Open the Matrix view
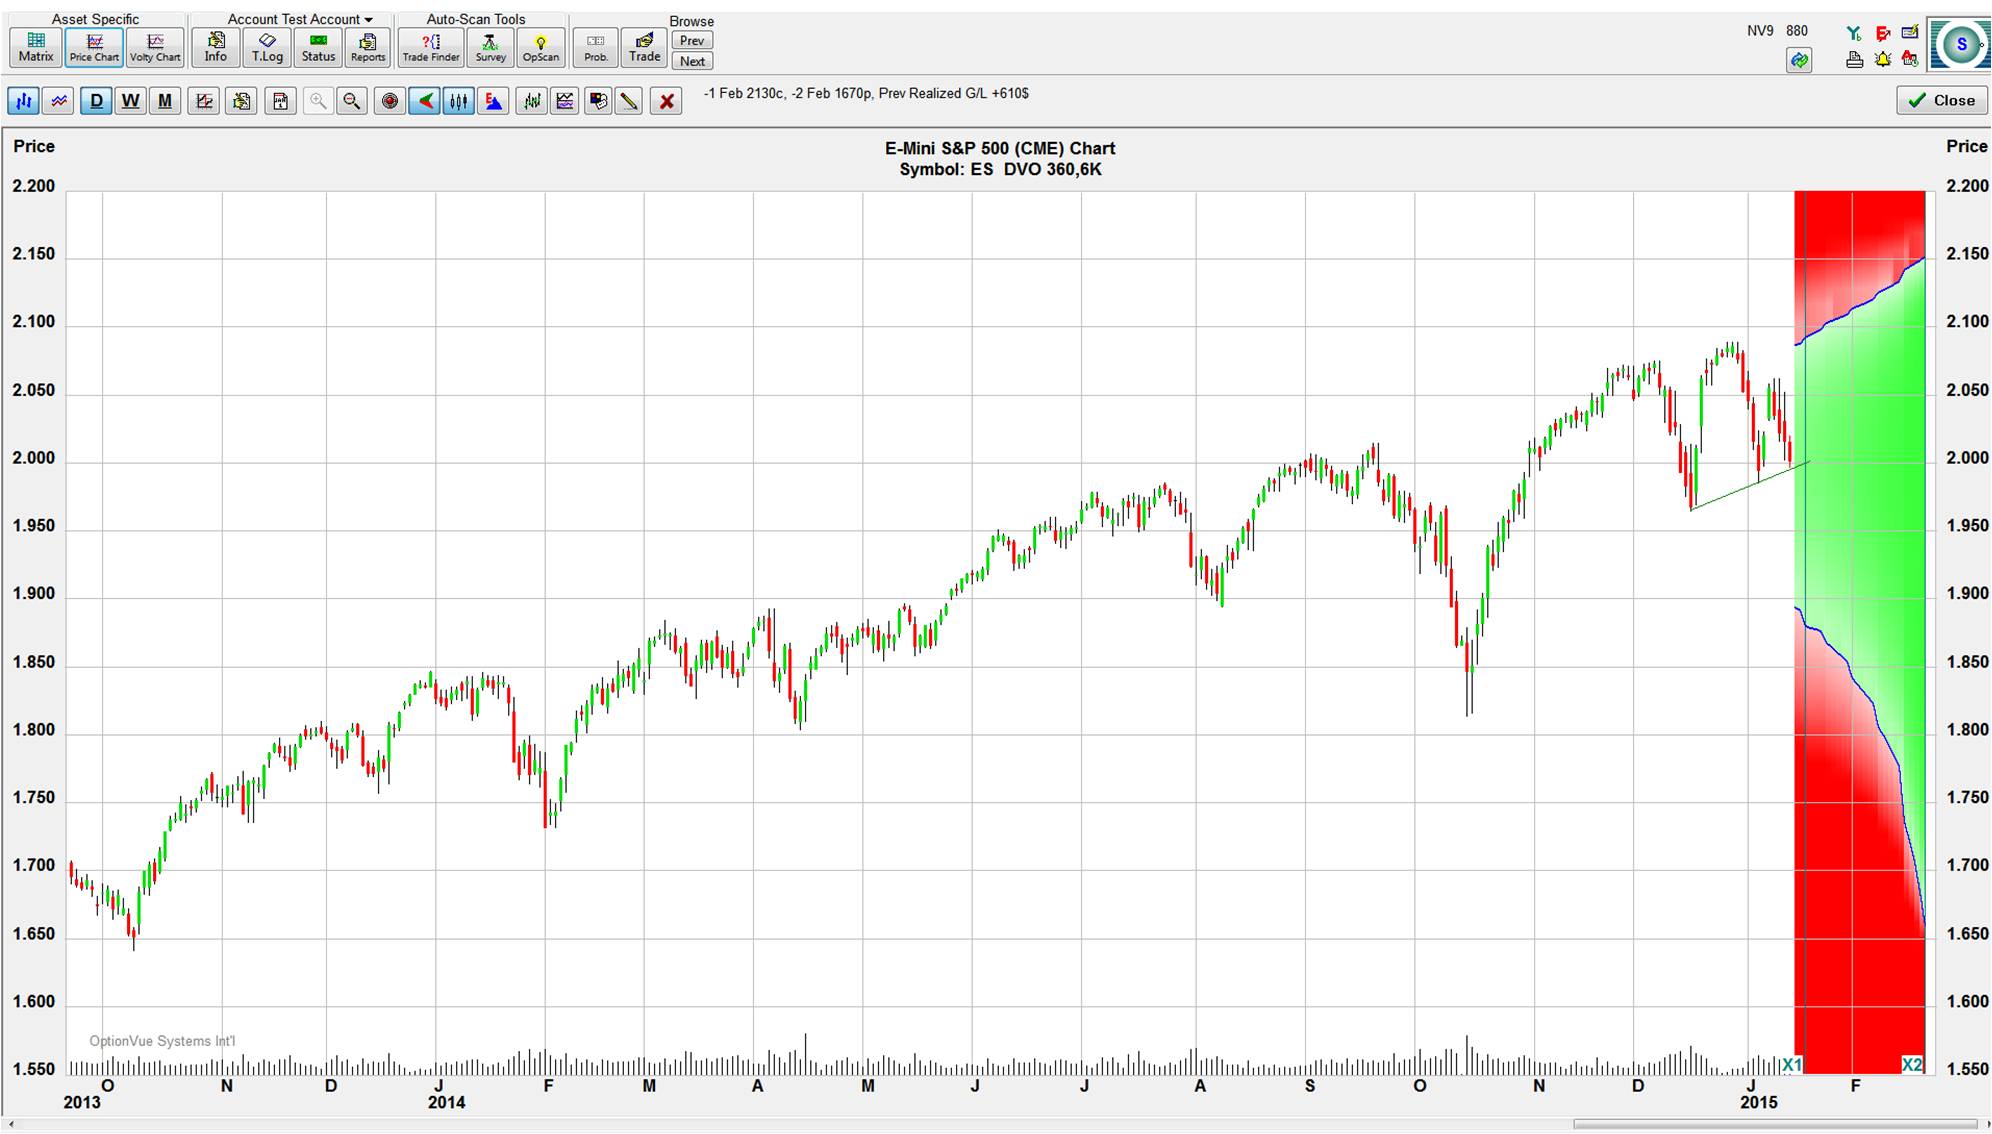 coord(36,46)
